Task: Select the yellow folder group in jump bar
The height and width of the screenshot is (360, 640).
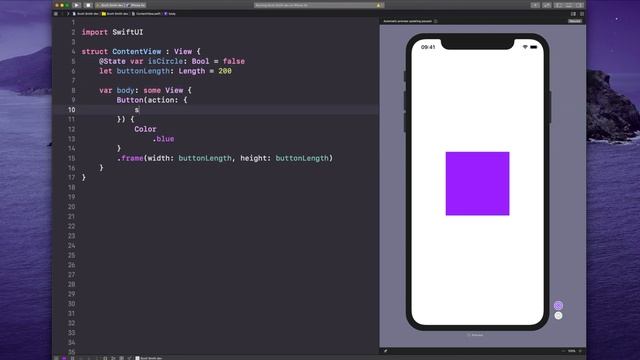Action: pos(115,13)
